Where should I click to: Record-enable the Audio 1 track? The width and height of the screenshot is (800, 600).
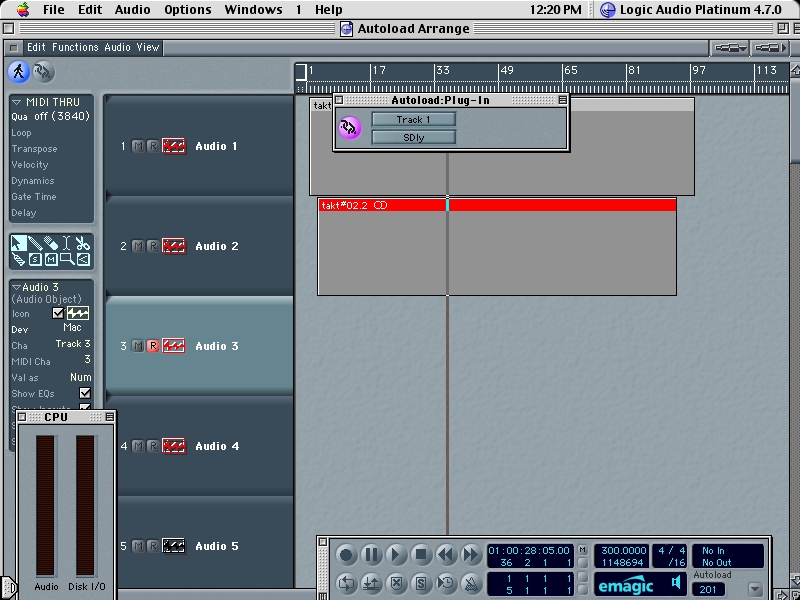click(x=153, y=146)
